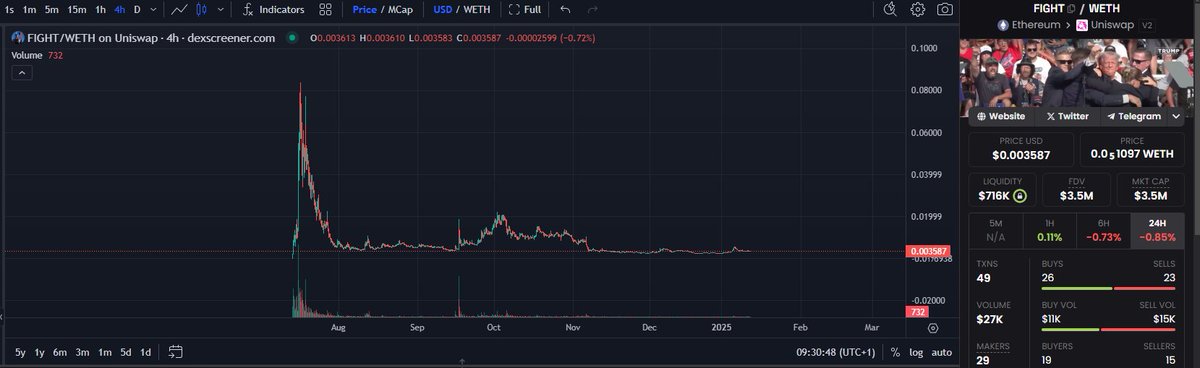The height and width of the screenshot is (368, 1200).
Task: Click the undo arrow icon
Action: [566, 9]
